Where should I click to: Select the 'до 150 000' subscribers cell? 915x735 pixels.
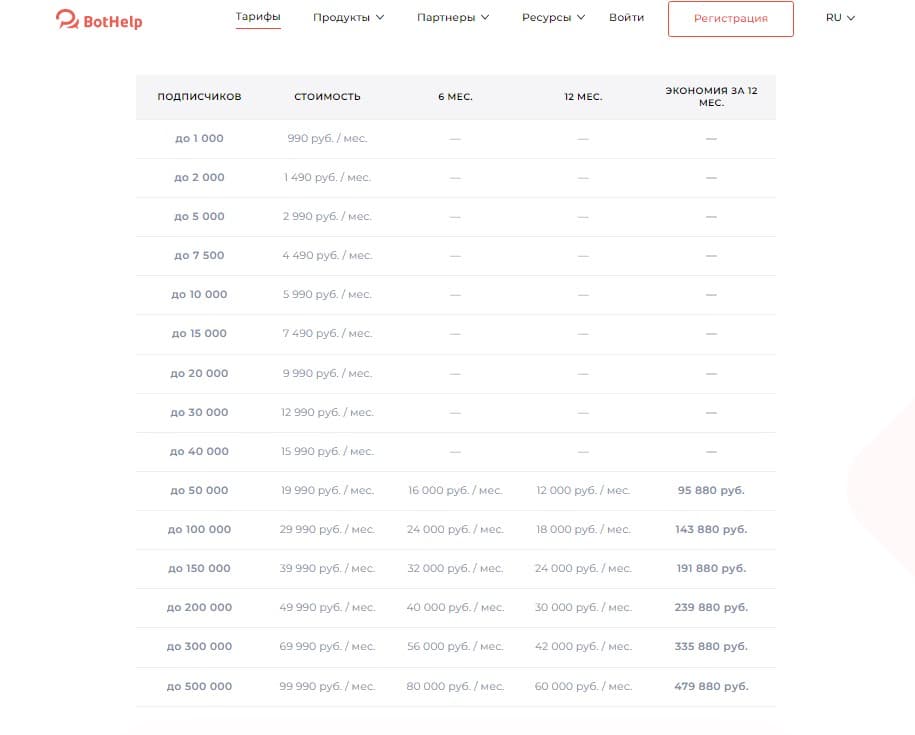point(200,569)
